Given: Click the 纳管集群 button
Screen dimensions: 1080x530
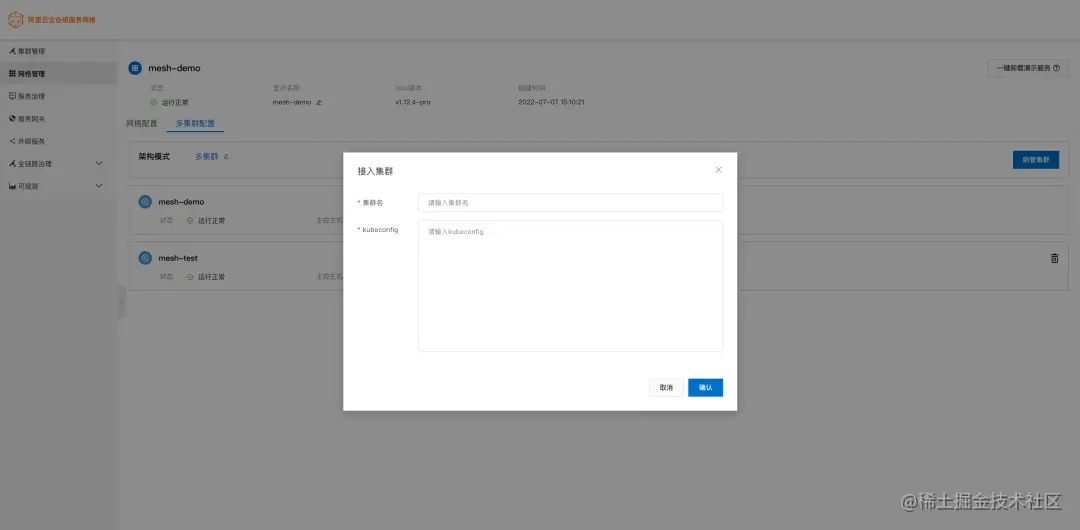Looking at the screenshot, I should tap(1036, 159).
